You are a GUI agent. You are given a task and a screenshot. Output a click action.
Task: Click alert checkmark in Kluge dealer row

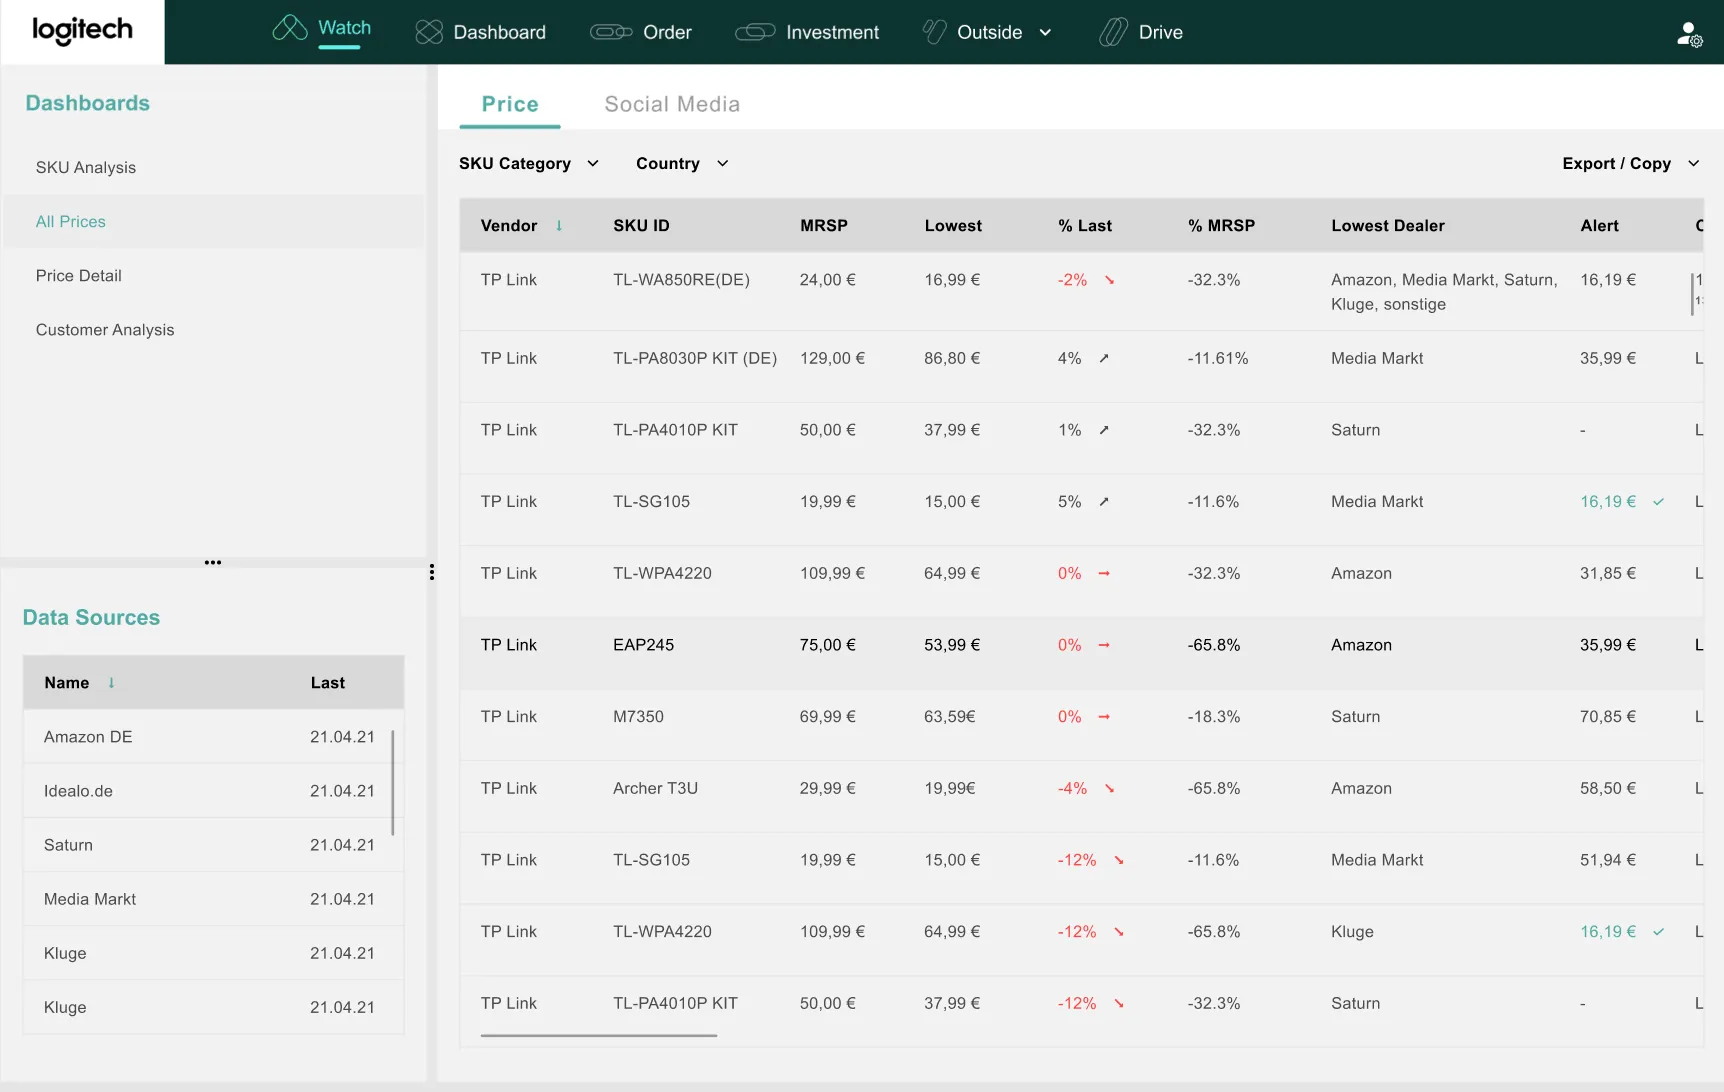[x=1658, y=932]
